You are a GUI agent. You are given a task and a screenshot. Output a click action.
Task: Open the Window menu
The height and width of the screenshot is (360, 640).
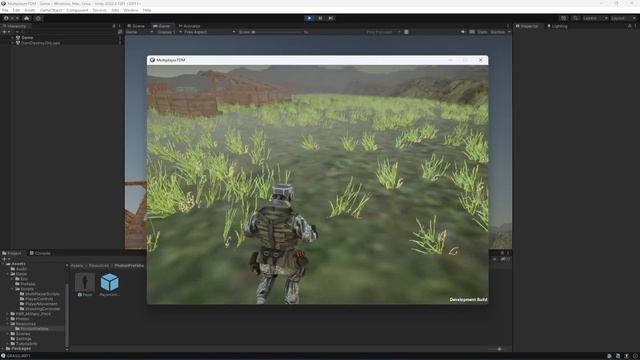coord(131,10)
